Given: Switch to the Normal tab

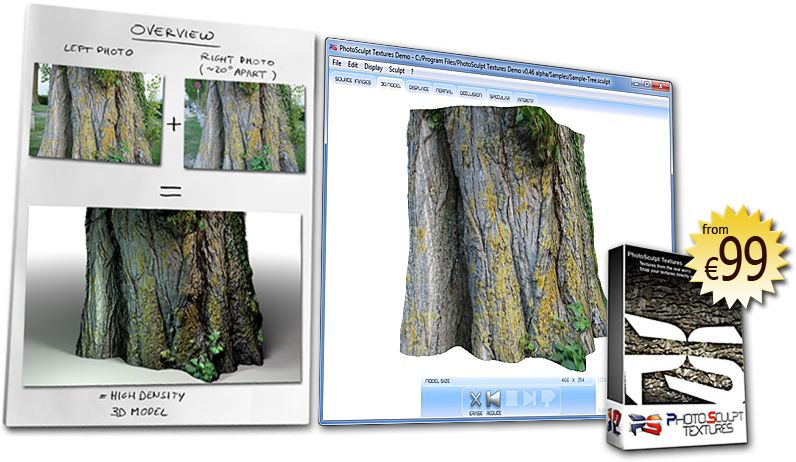Looking at the screenshot, I should (444, 91).
